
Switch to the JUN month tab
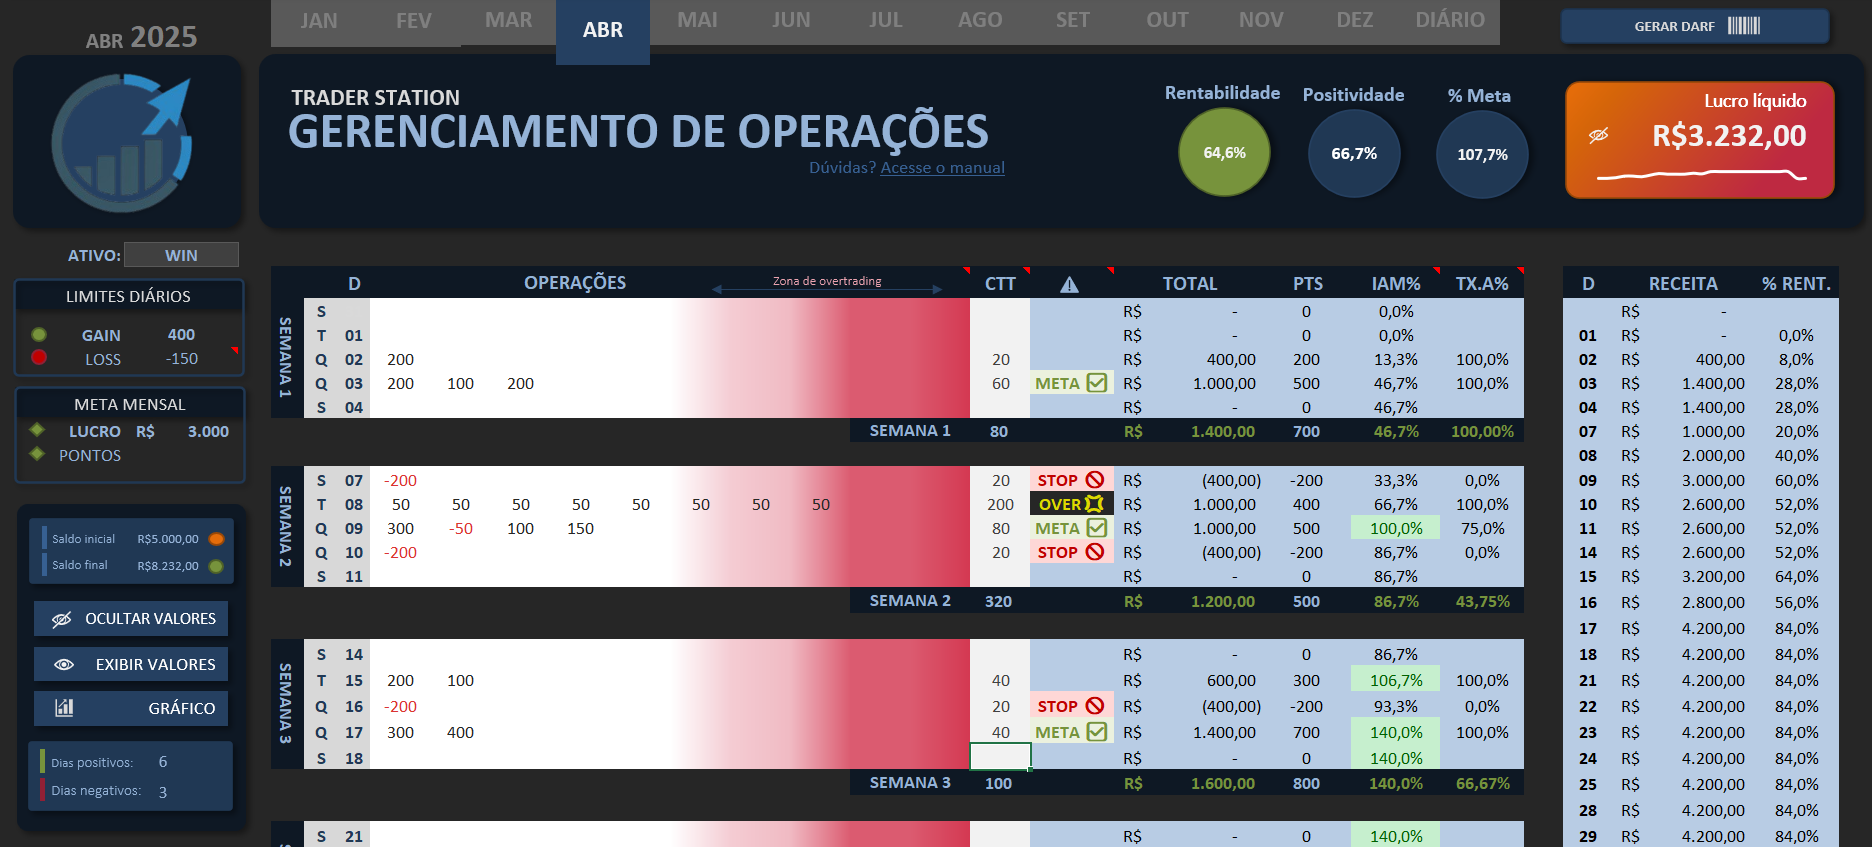pyautogui.click(x=791, y=21)
